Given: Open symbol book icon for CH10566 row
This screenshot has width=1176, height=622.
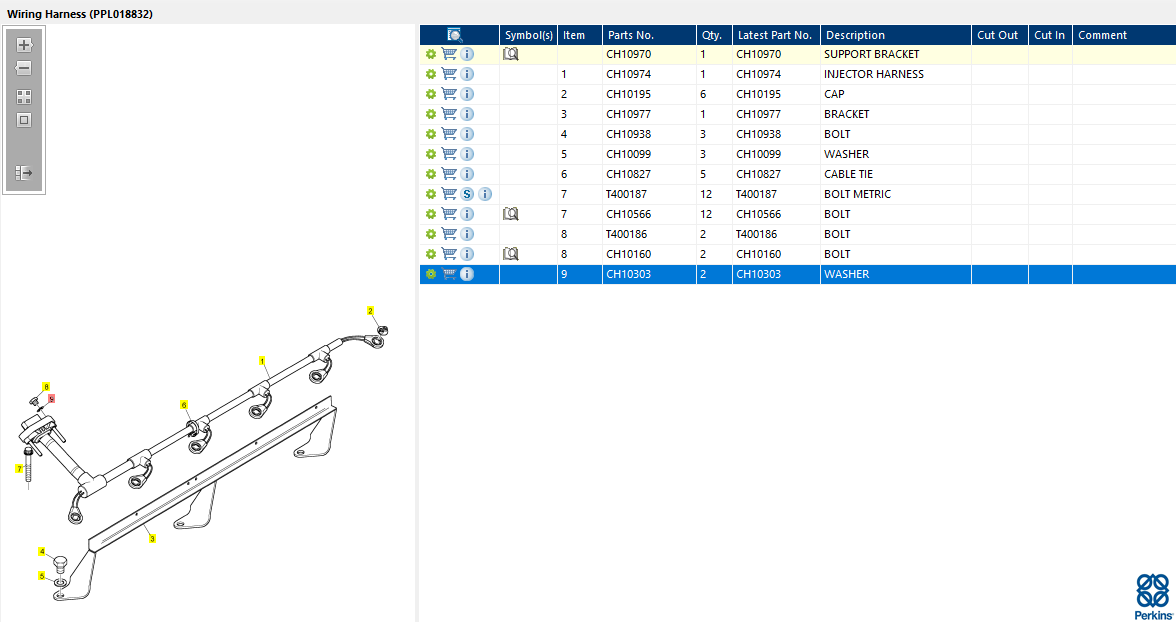Looking at the screenshot, I should tap(511, 214).
